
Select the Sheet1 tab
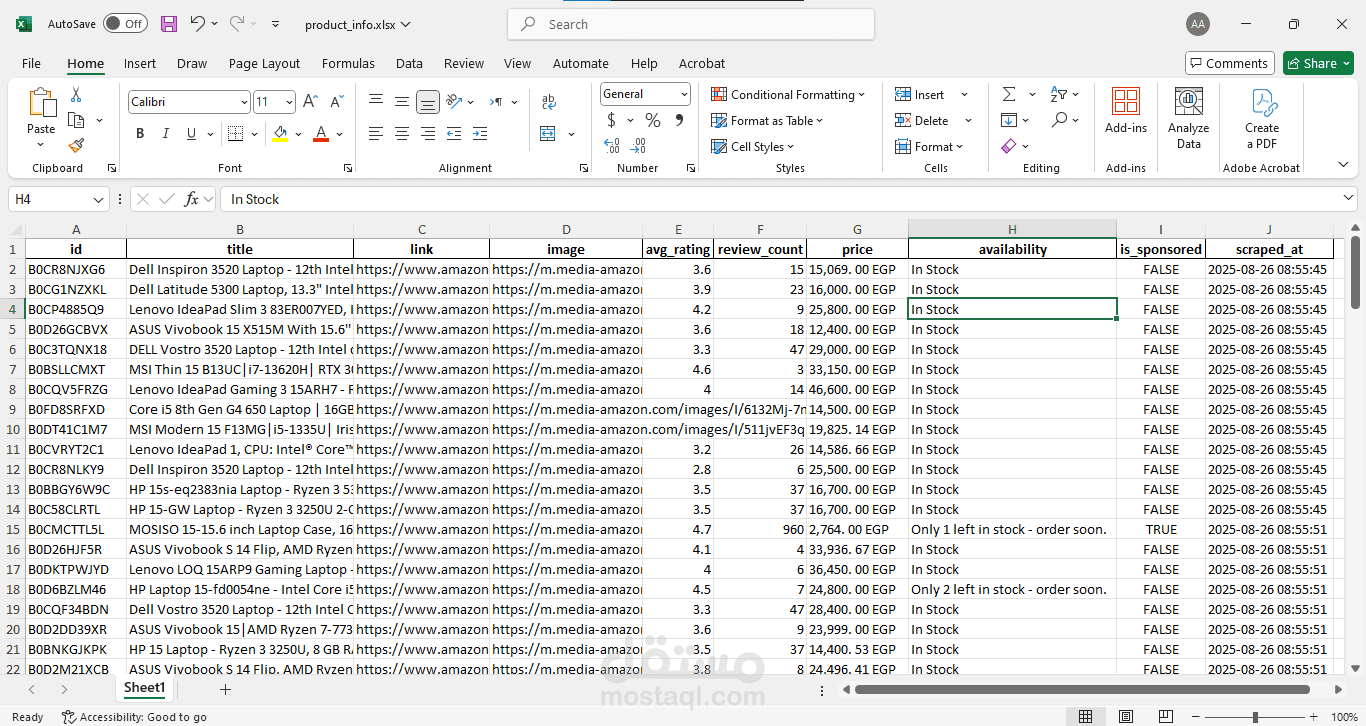[x=144, y=688]
